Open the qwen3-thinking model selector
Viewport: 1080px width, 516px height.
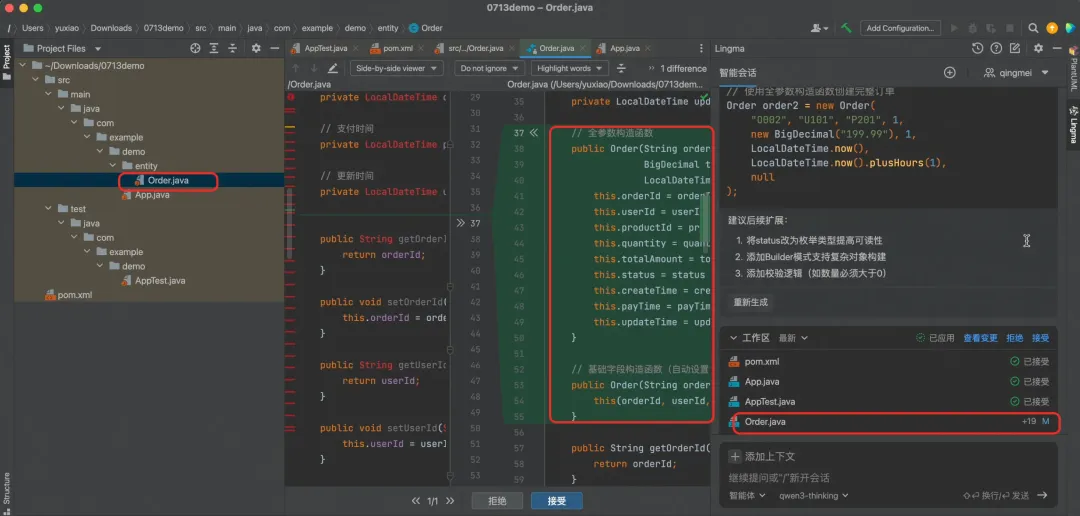(813, 495)
